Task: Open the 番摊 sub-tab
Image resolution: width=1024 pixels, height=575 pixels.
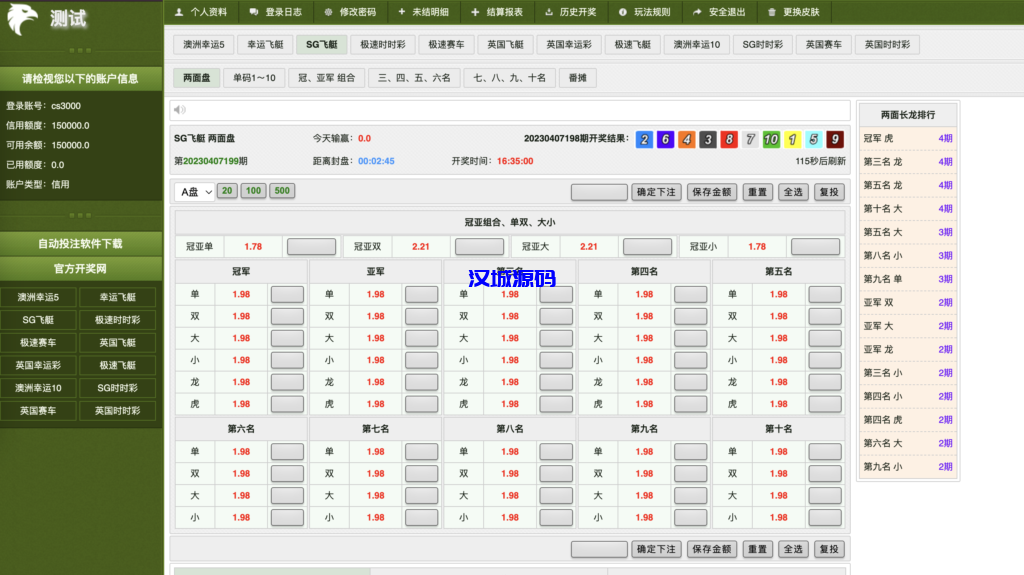Action: [x=577, y=78]
